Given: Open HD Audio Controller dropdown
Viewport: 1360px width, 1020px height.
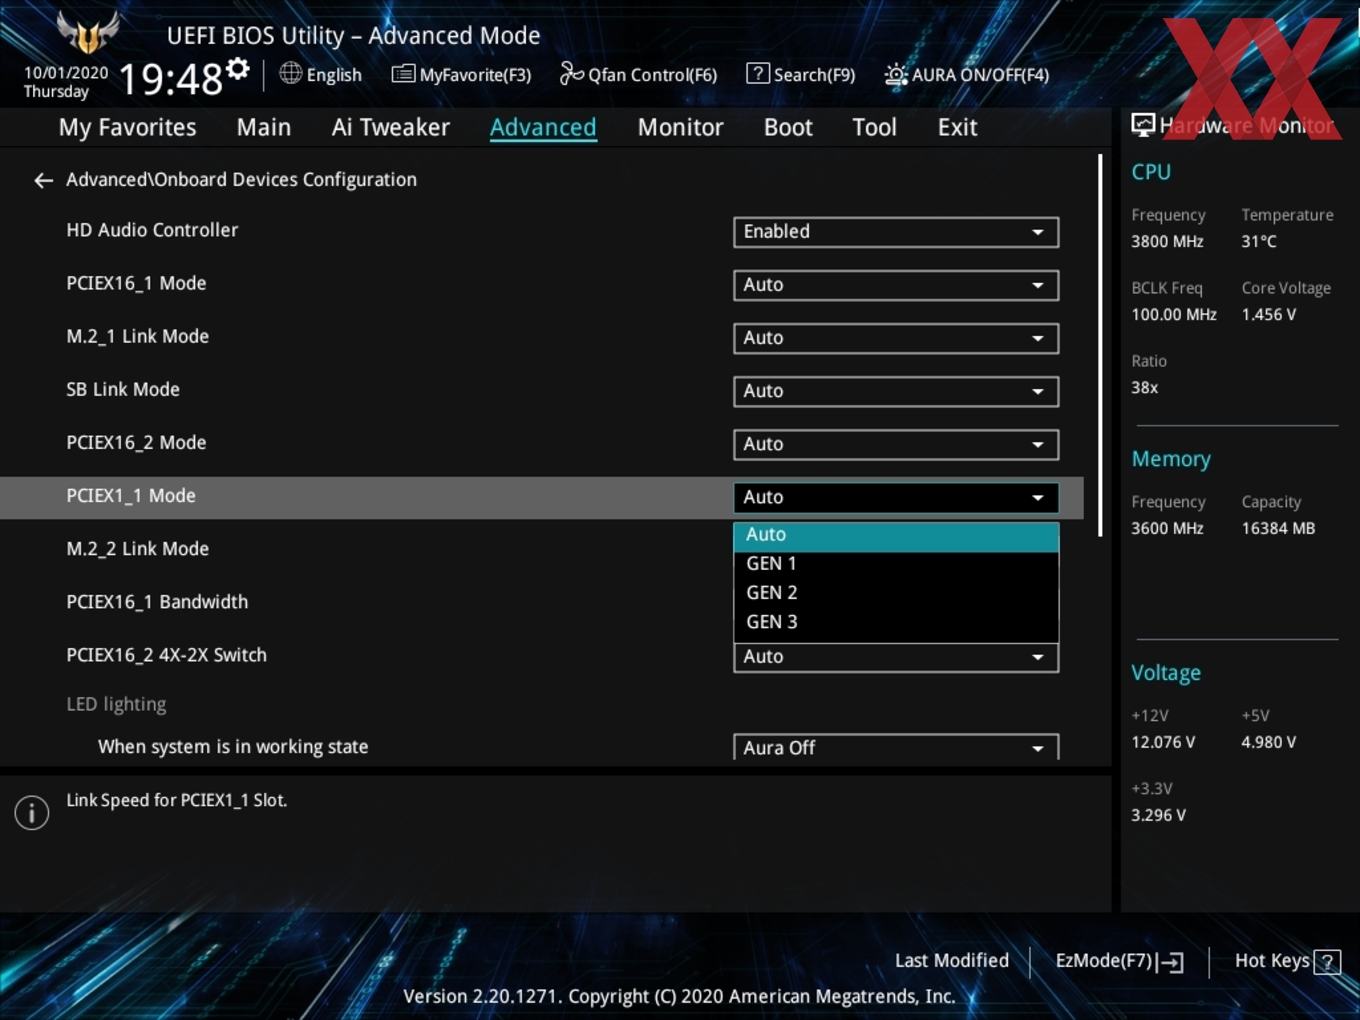Looking at the screenshot, I should point(896,232).
